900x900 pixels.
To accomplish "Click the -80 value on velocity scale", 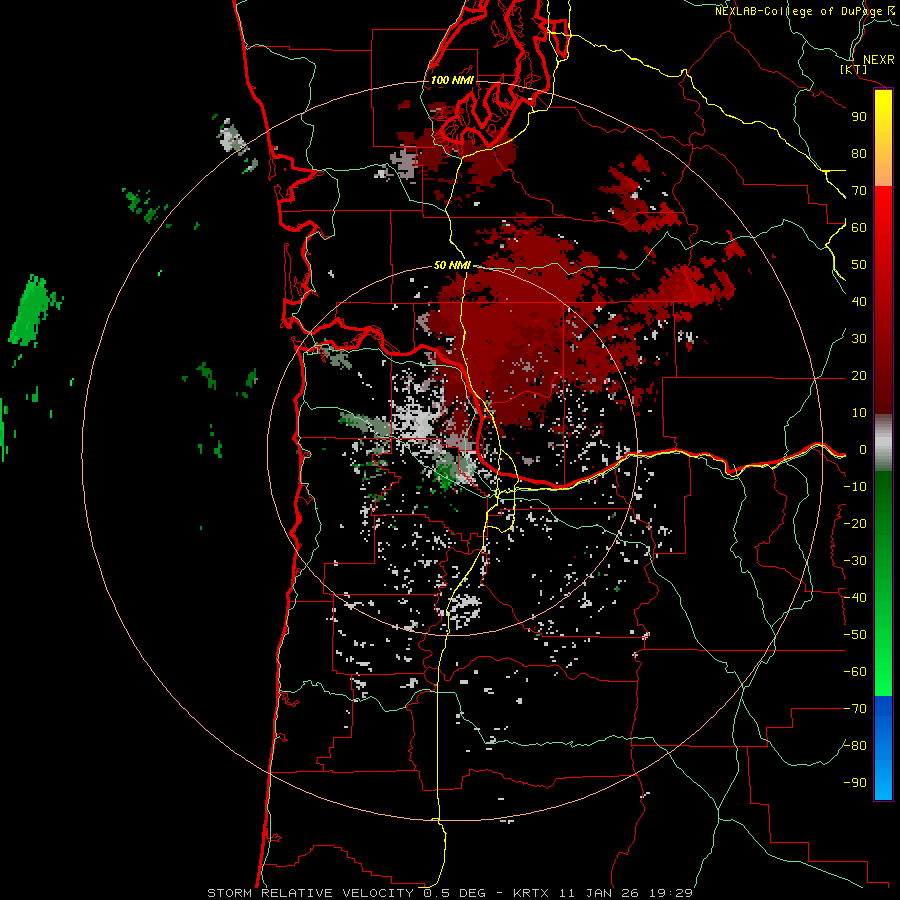I will 855,746.
